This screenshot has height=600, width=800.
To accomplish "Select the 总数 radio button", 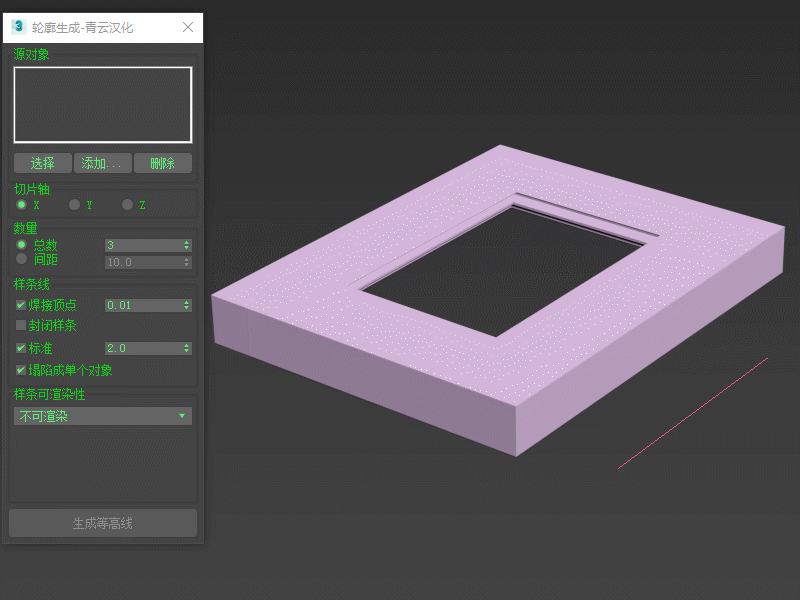I will tap(21, 245).
